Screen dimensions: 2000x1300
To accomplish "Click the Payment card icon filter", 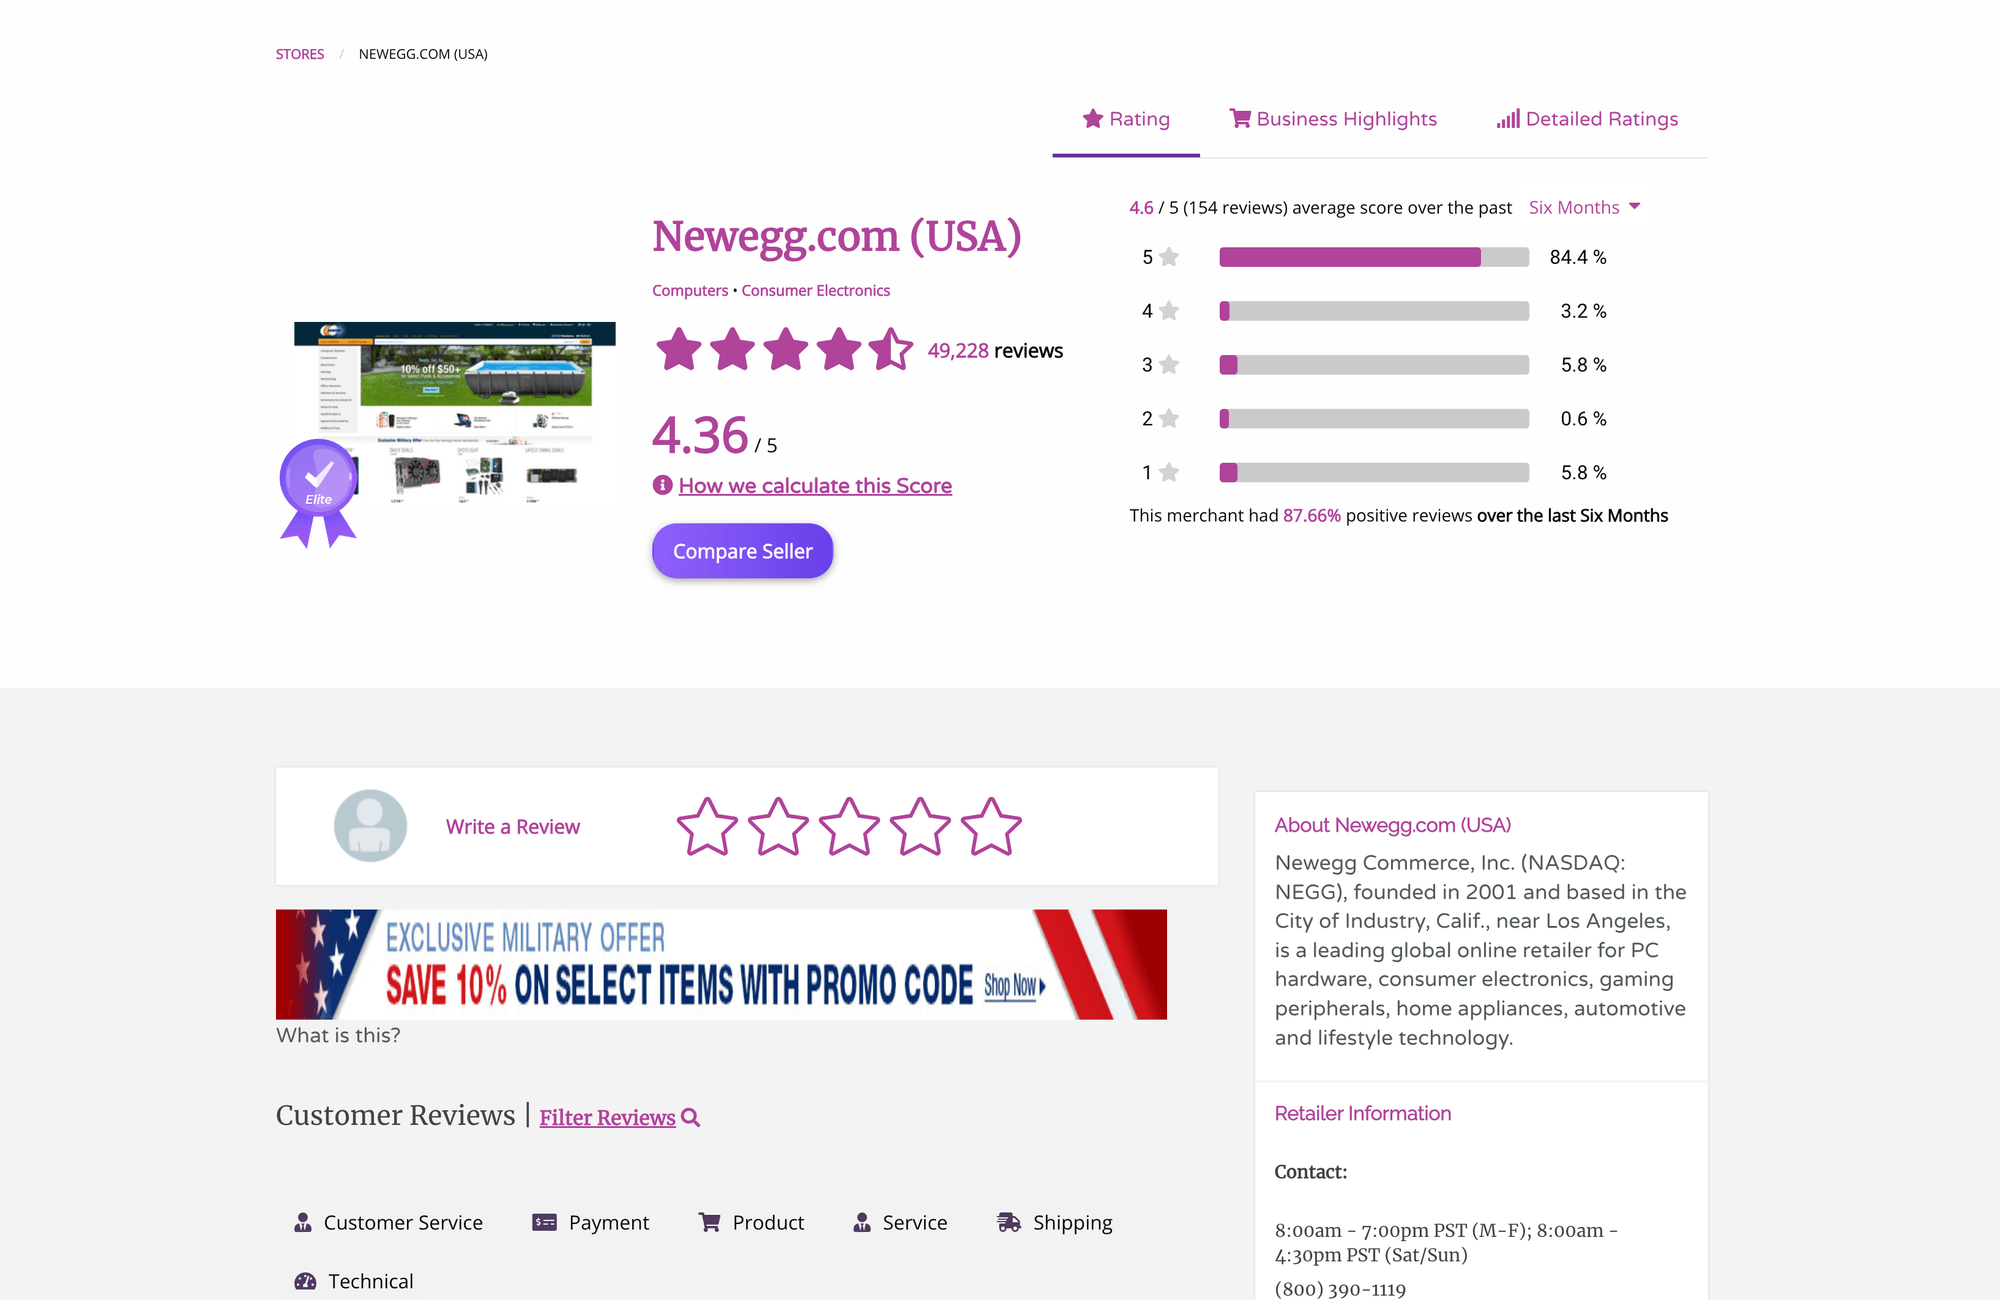I will pyautogui.click(x=543, y=1221).
